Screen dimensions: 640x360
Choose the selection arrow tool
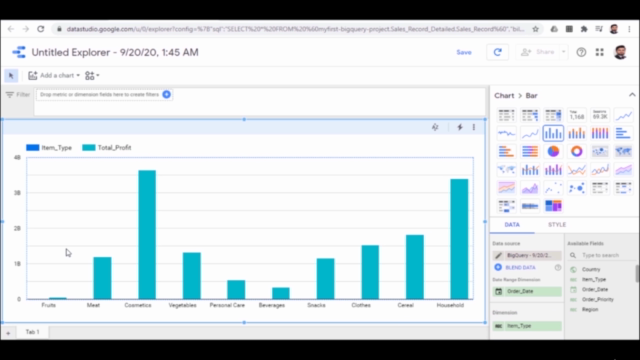11,76
